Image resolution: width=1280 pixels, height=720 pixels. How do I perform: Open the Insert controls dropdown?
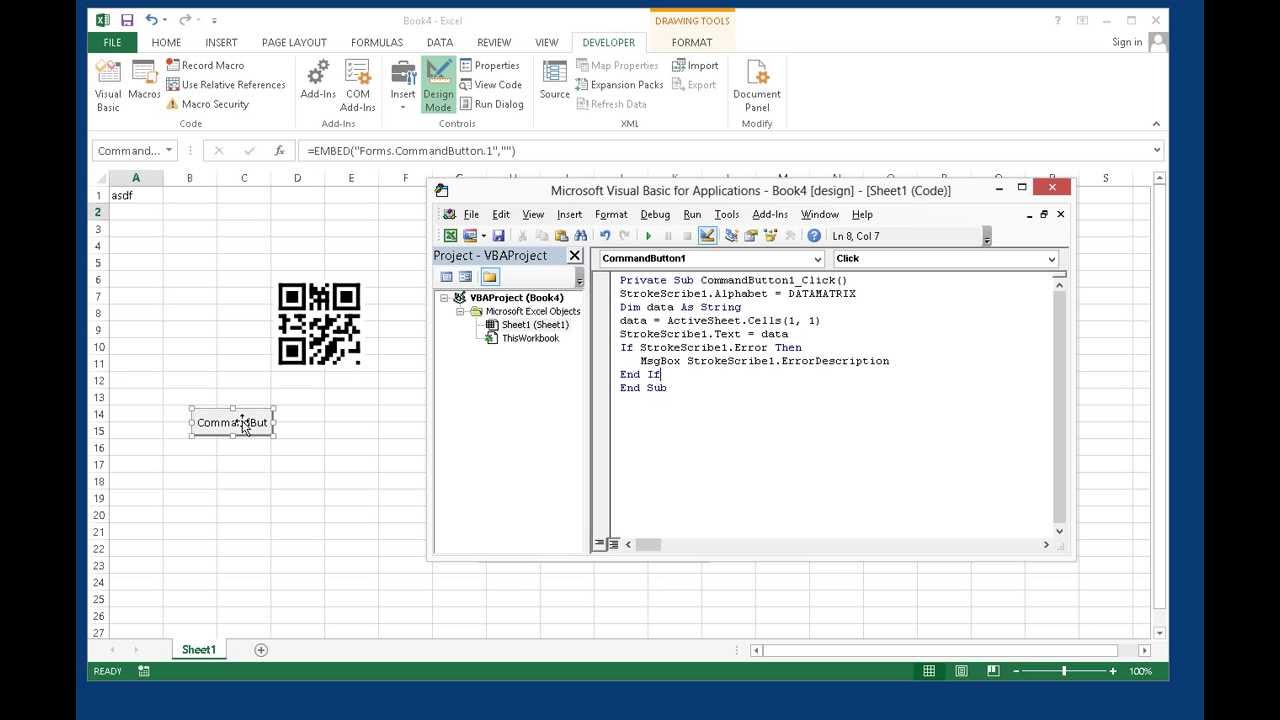[x=403, y=86]
